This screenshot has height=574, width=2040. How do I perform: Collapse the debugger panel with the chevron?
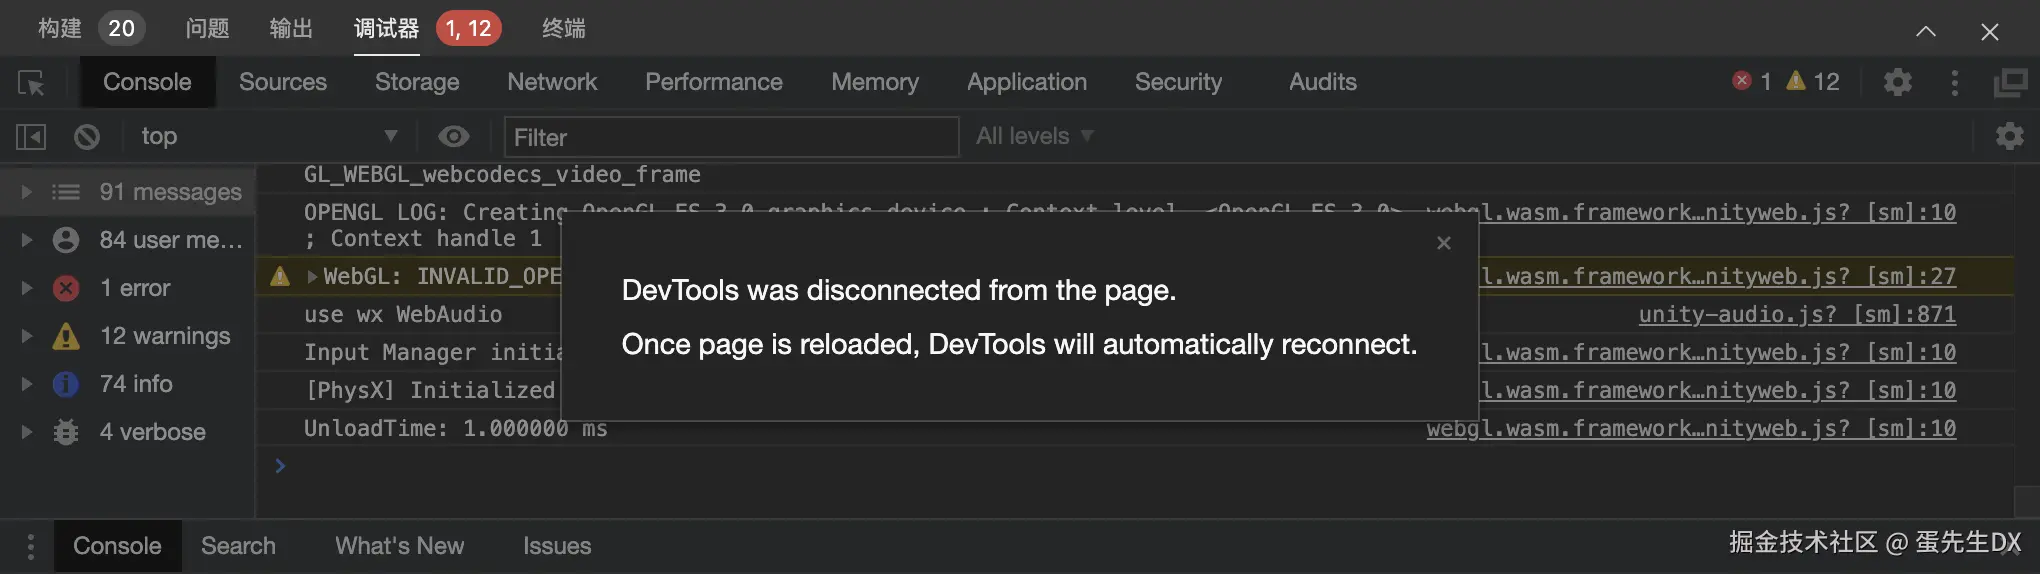click(x=1925, y=31)
